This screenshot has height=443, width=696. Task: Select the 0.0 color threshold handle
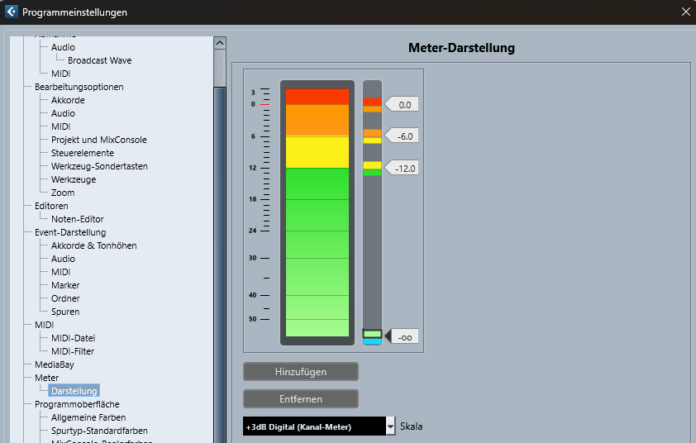click(x=401, y=105)
